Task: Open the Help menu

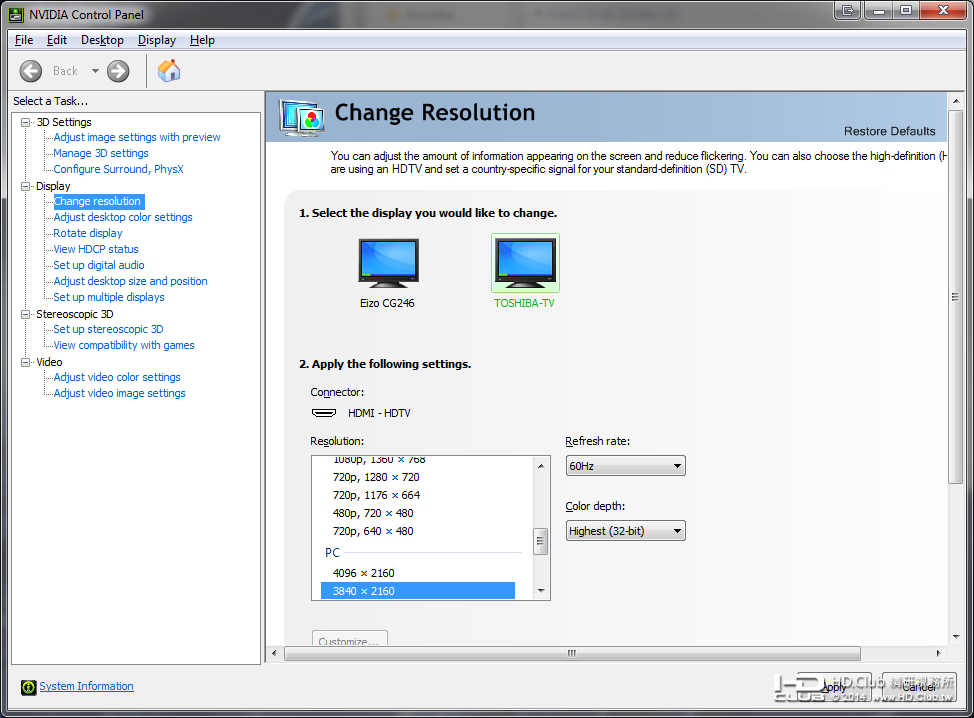Action: click(x=202, y=40)
